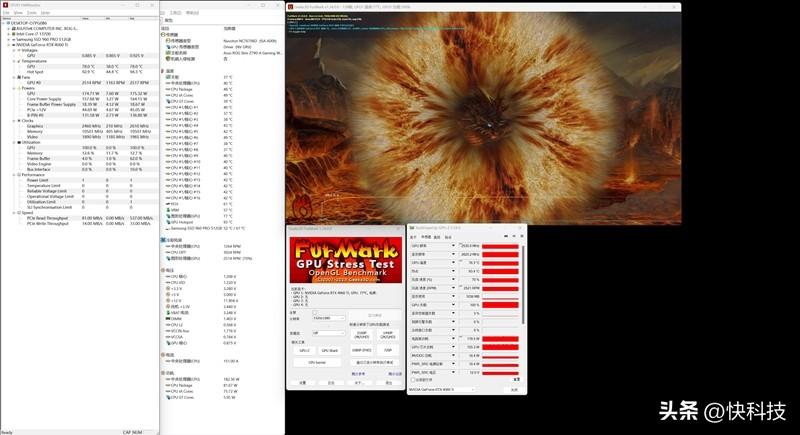The height and width of the screenshot is (435, 800).
Task: Click the GPU-Z refresh icon
Action: [x=514, y=236]
